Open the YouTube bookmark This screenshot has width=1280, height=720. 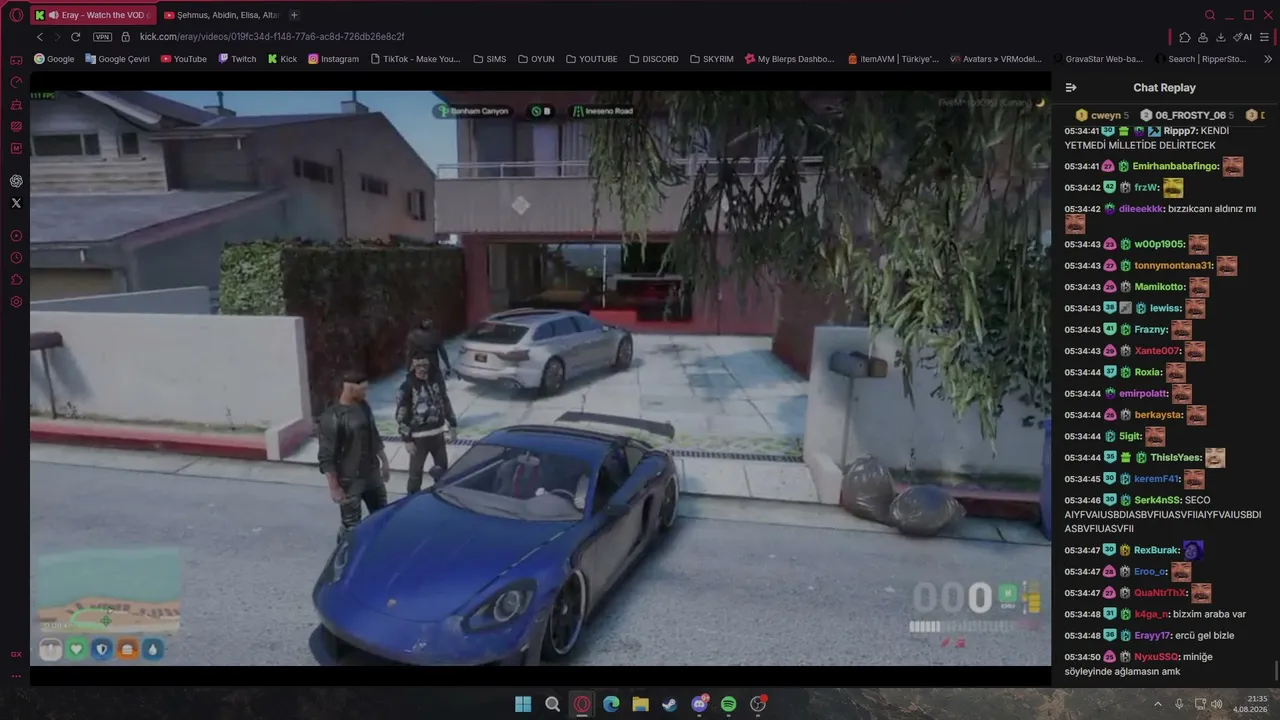184,59
